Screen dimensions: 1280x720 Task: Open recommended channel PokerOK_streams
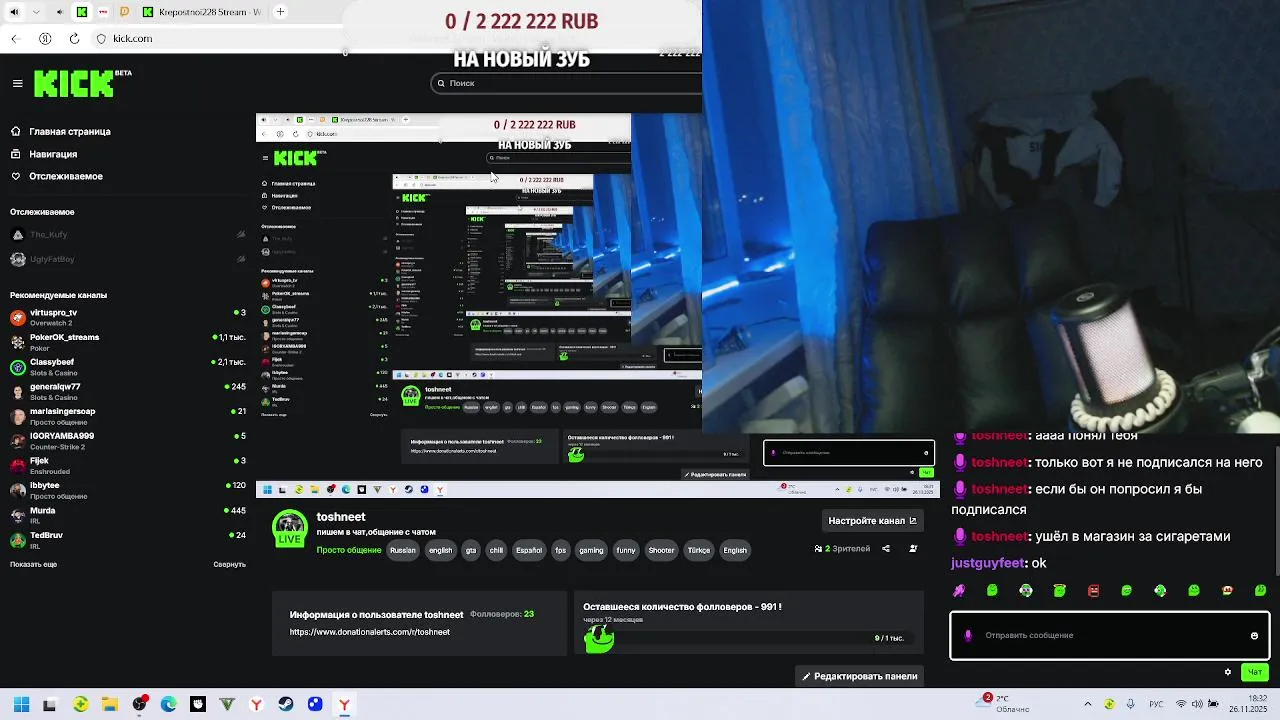click(128, 342)
